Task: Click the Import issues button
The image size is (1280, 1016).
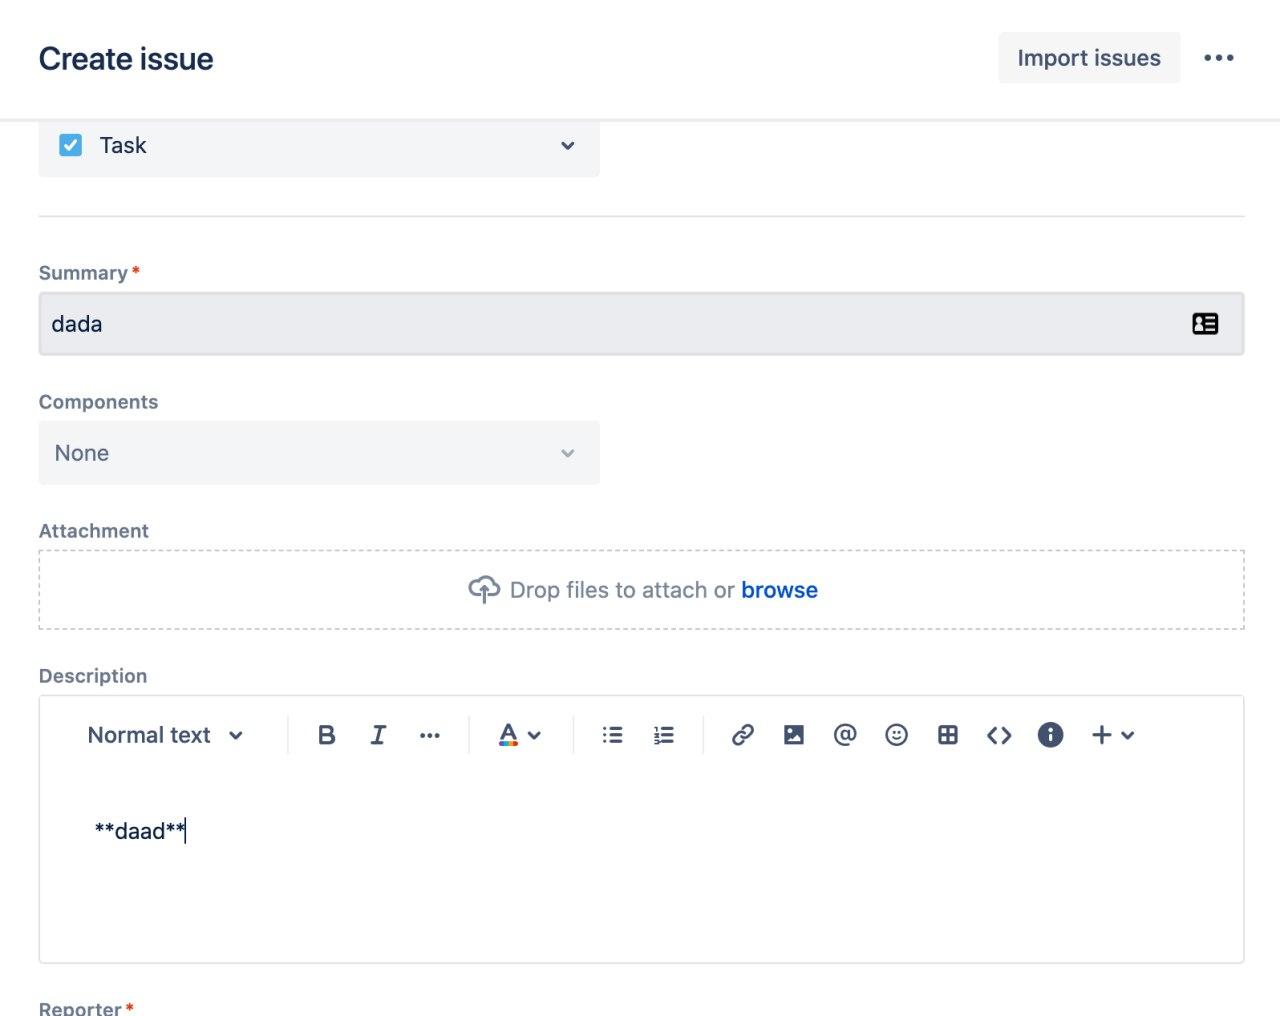Action: point(1089,58)
